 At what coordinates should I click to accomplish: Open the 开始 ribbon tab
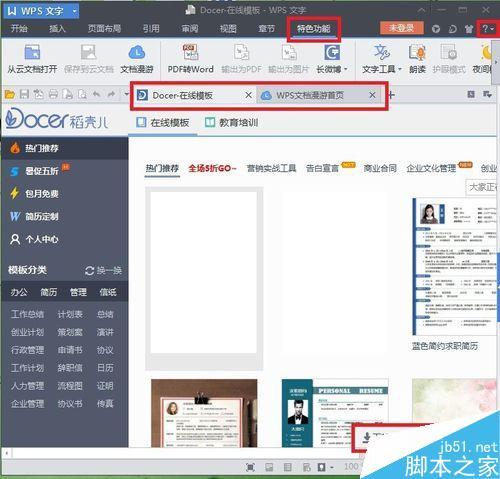pos(19,29)
